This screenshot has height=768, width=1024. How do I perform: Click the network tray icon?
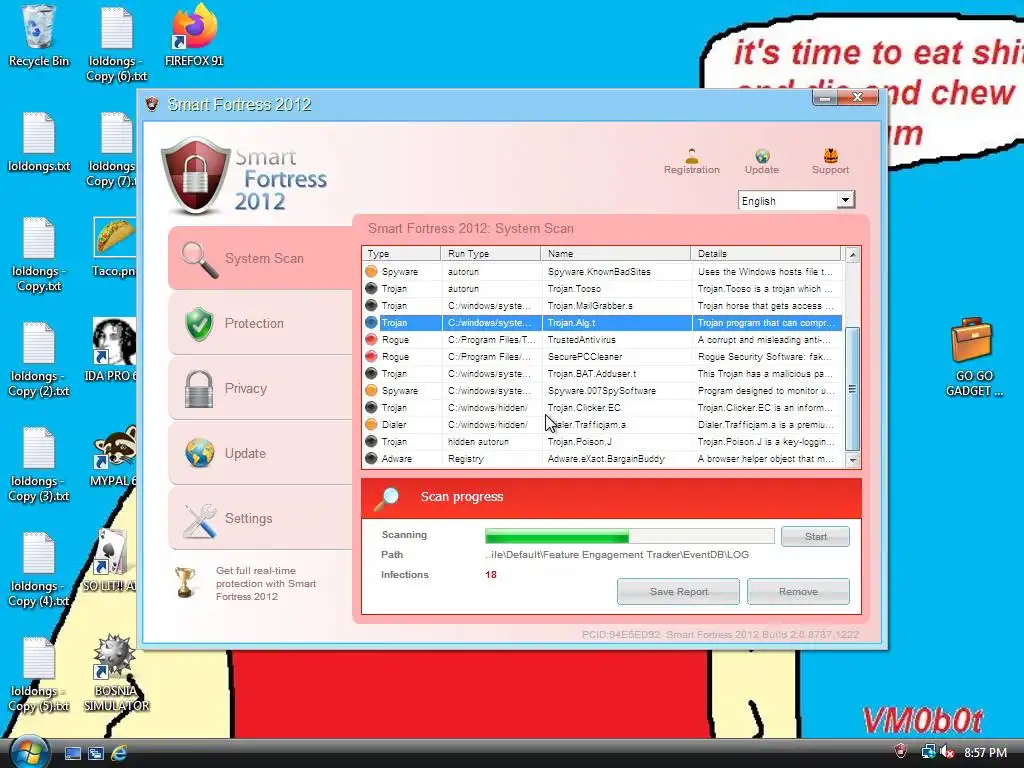coord(928,752)
